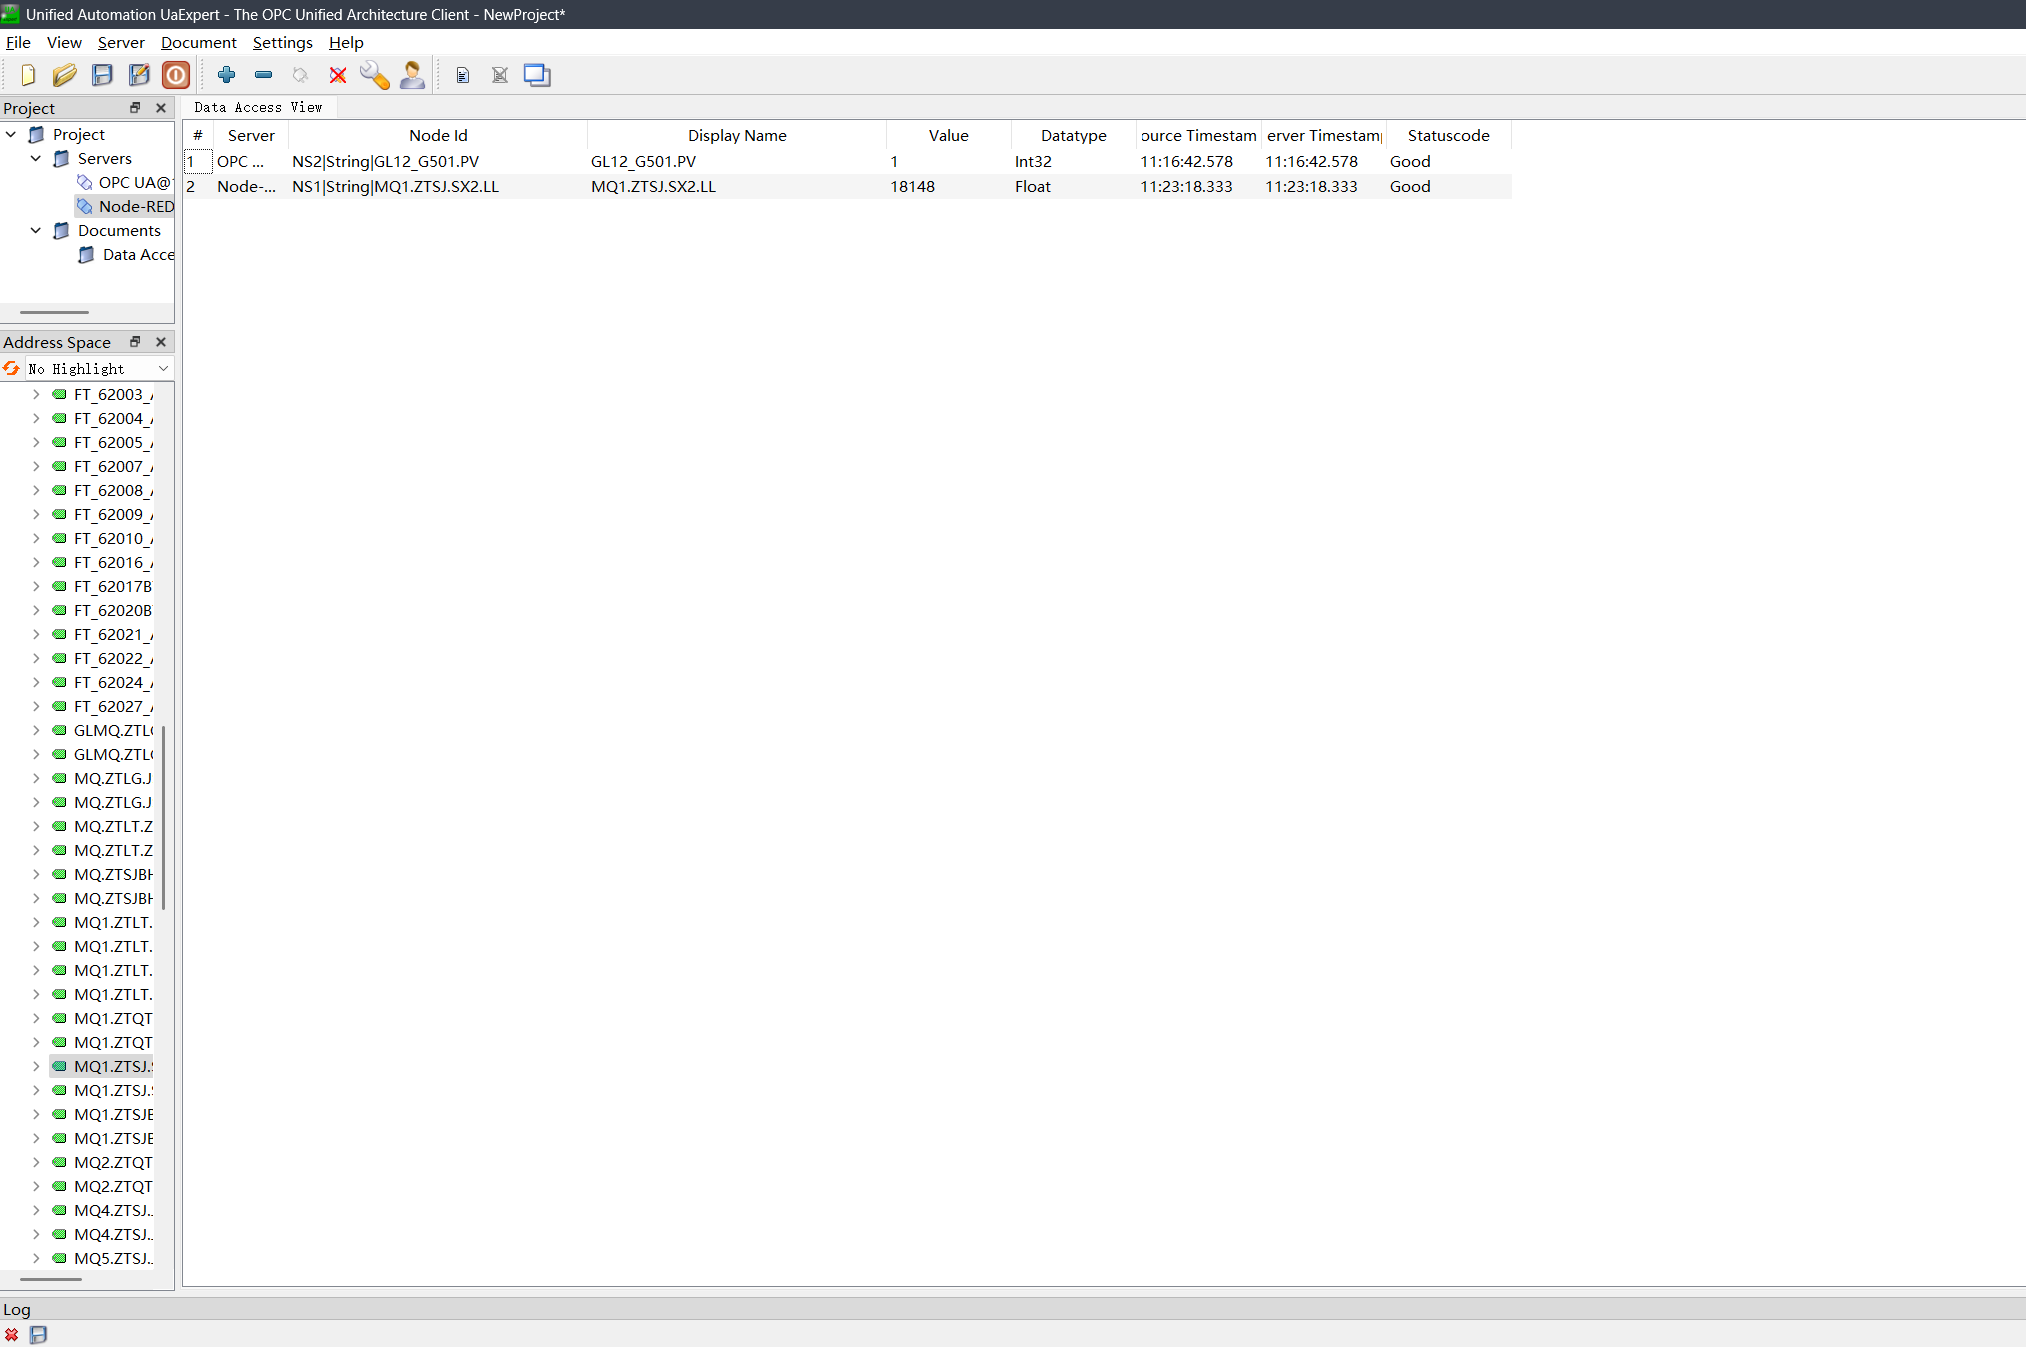This screenshot has height=1347, width=2026.
Task: Click the Save As icon with pencil
Action: (x=139, y=75)
